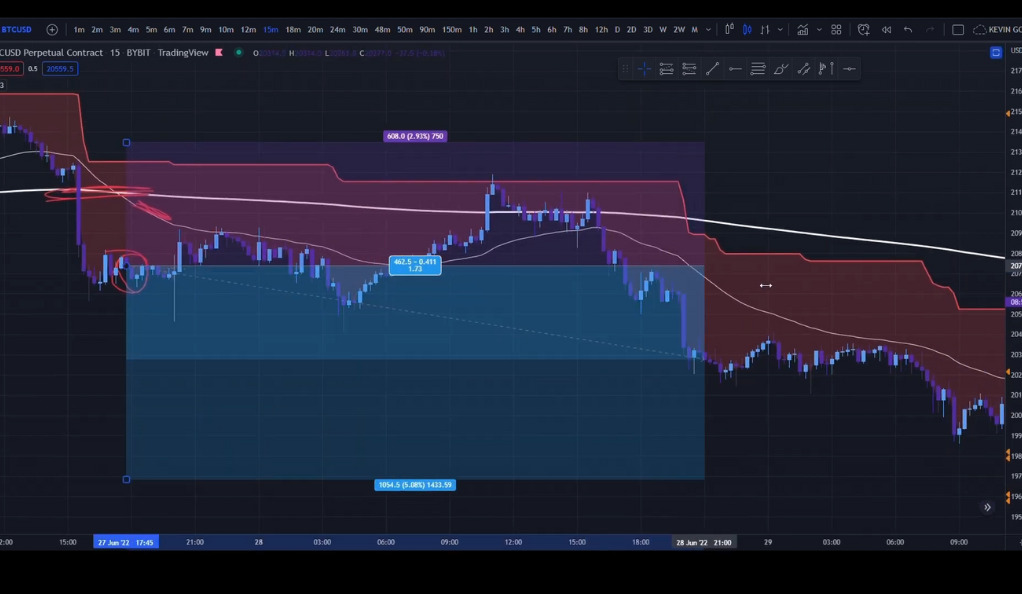The width and height of the screenshot is (1022, 594).
Task: Switch chart to the 5m timeframe
Action: click(151, 29)
